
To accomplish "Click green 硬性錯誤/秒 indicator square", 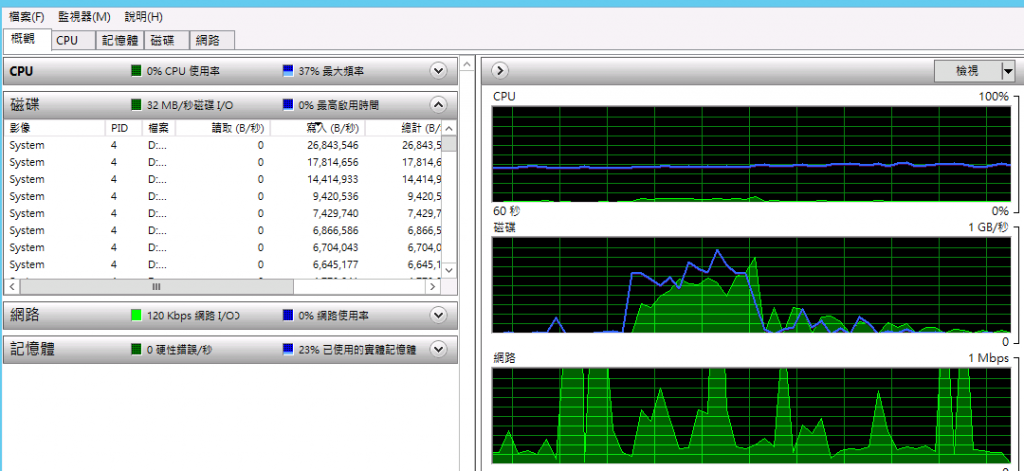I will (136, 349).
